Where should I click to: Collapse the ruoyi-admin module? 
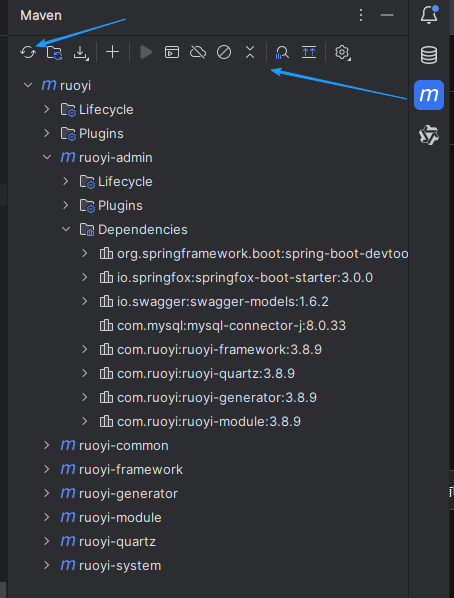[x=47, y=158]
